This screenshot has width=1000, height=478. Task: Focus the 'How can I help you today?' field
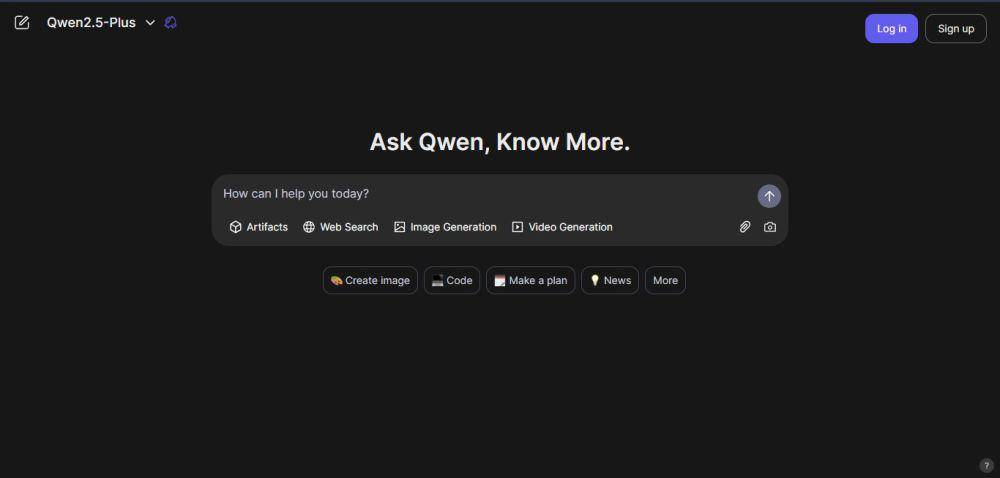click(x=487, y=194)
